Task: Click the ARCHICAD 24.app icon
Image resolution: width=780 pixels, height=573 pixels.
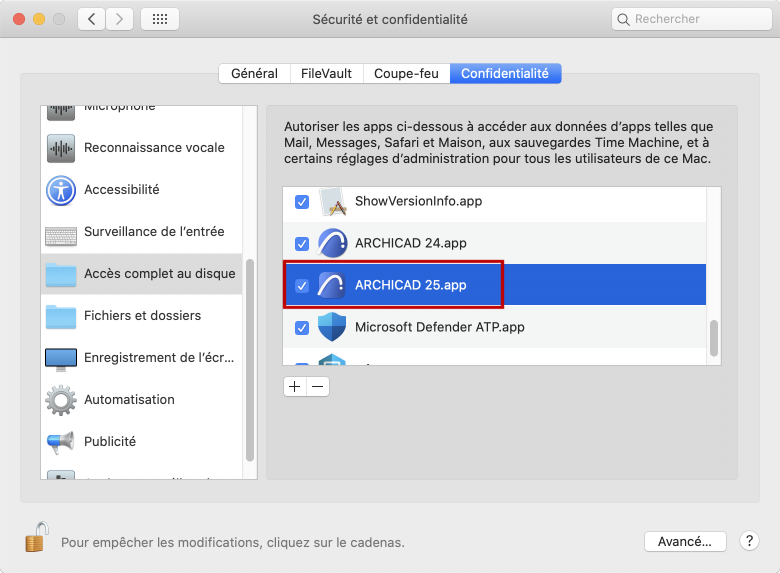Action: tap(332, 243)
